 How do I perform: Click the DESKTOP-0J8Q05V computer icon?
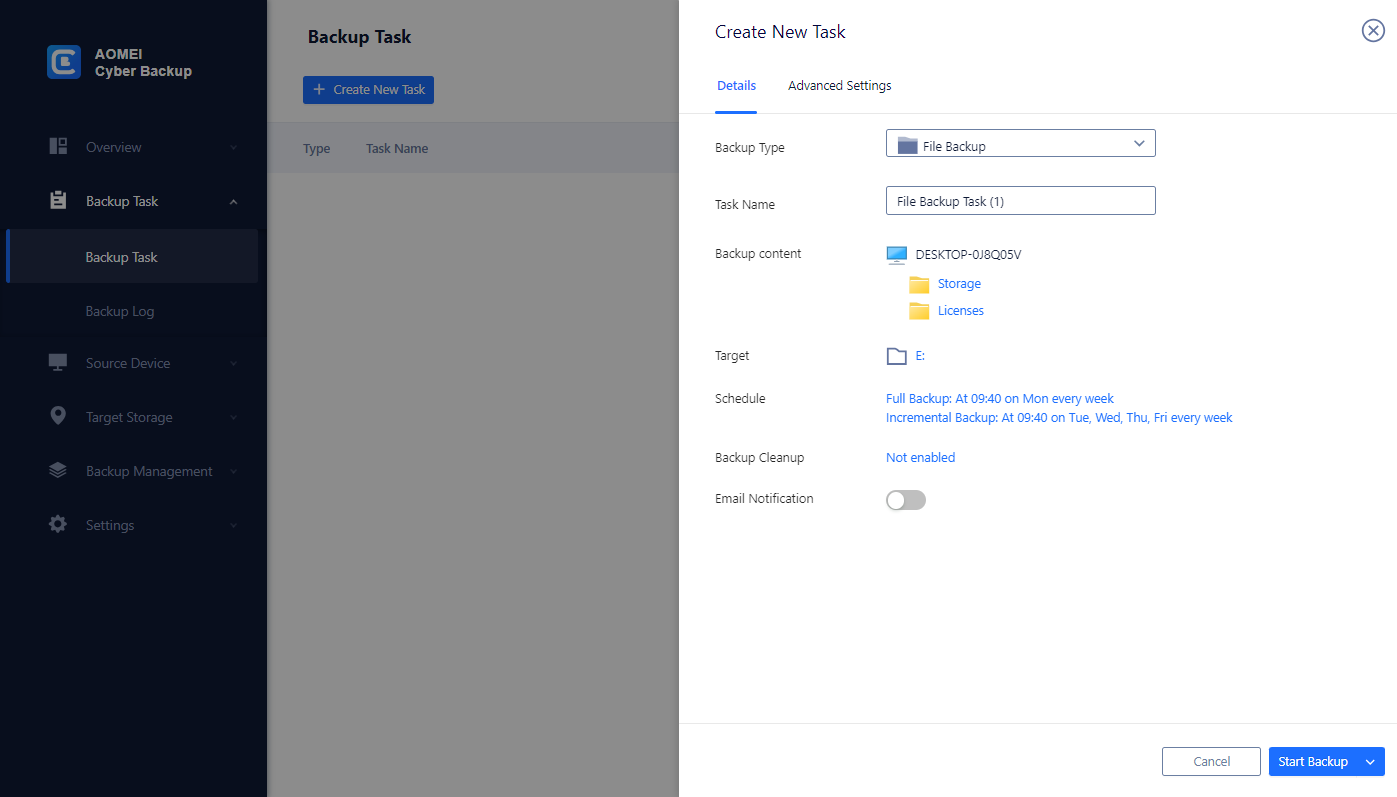896,255
